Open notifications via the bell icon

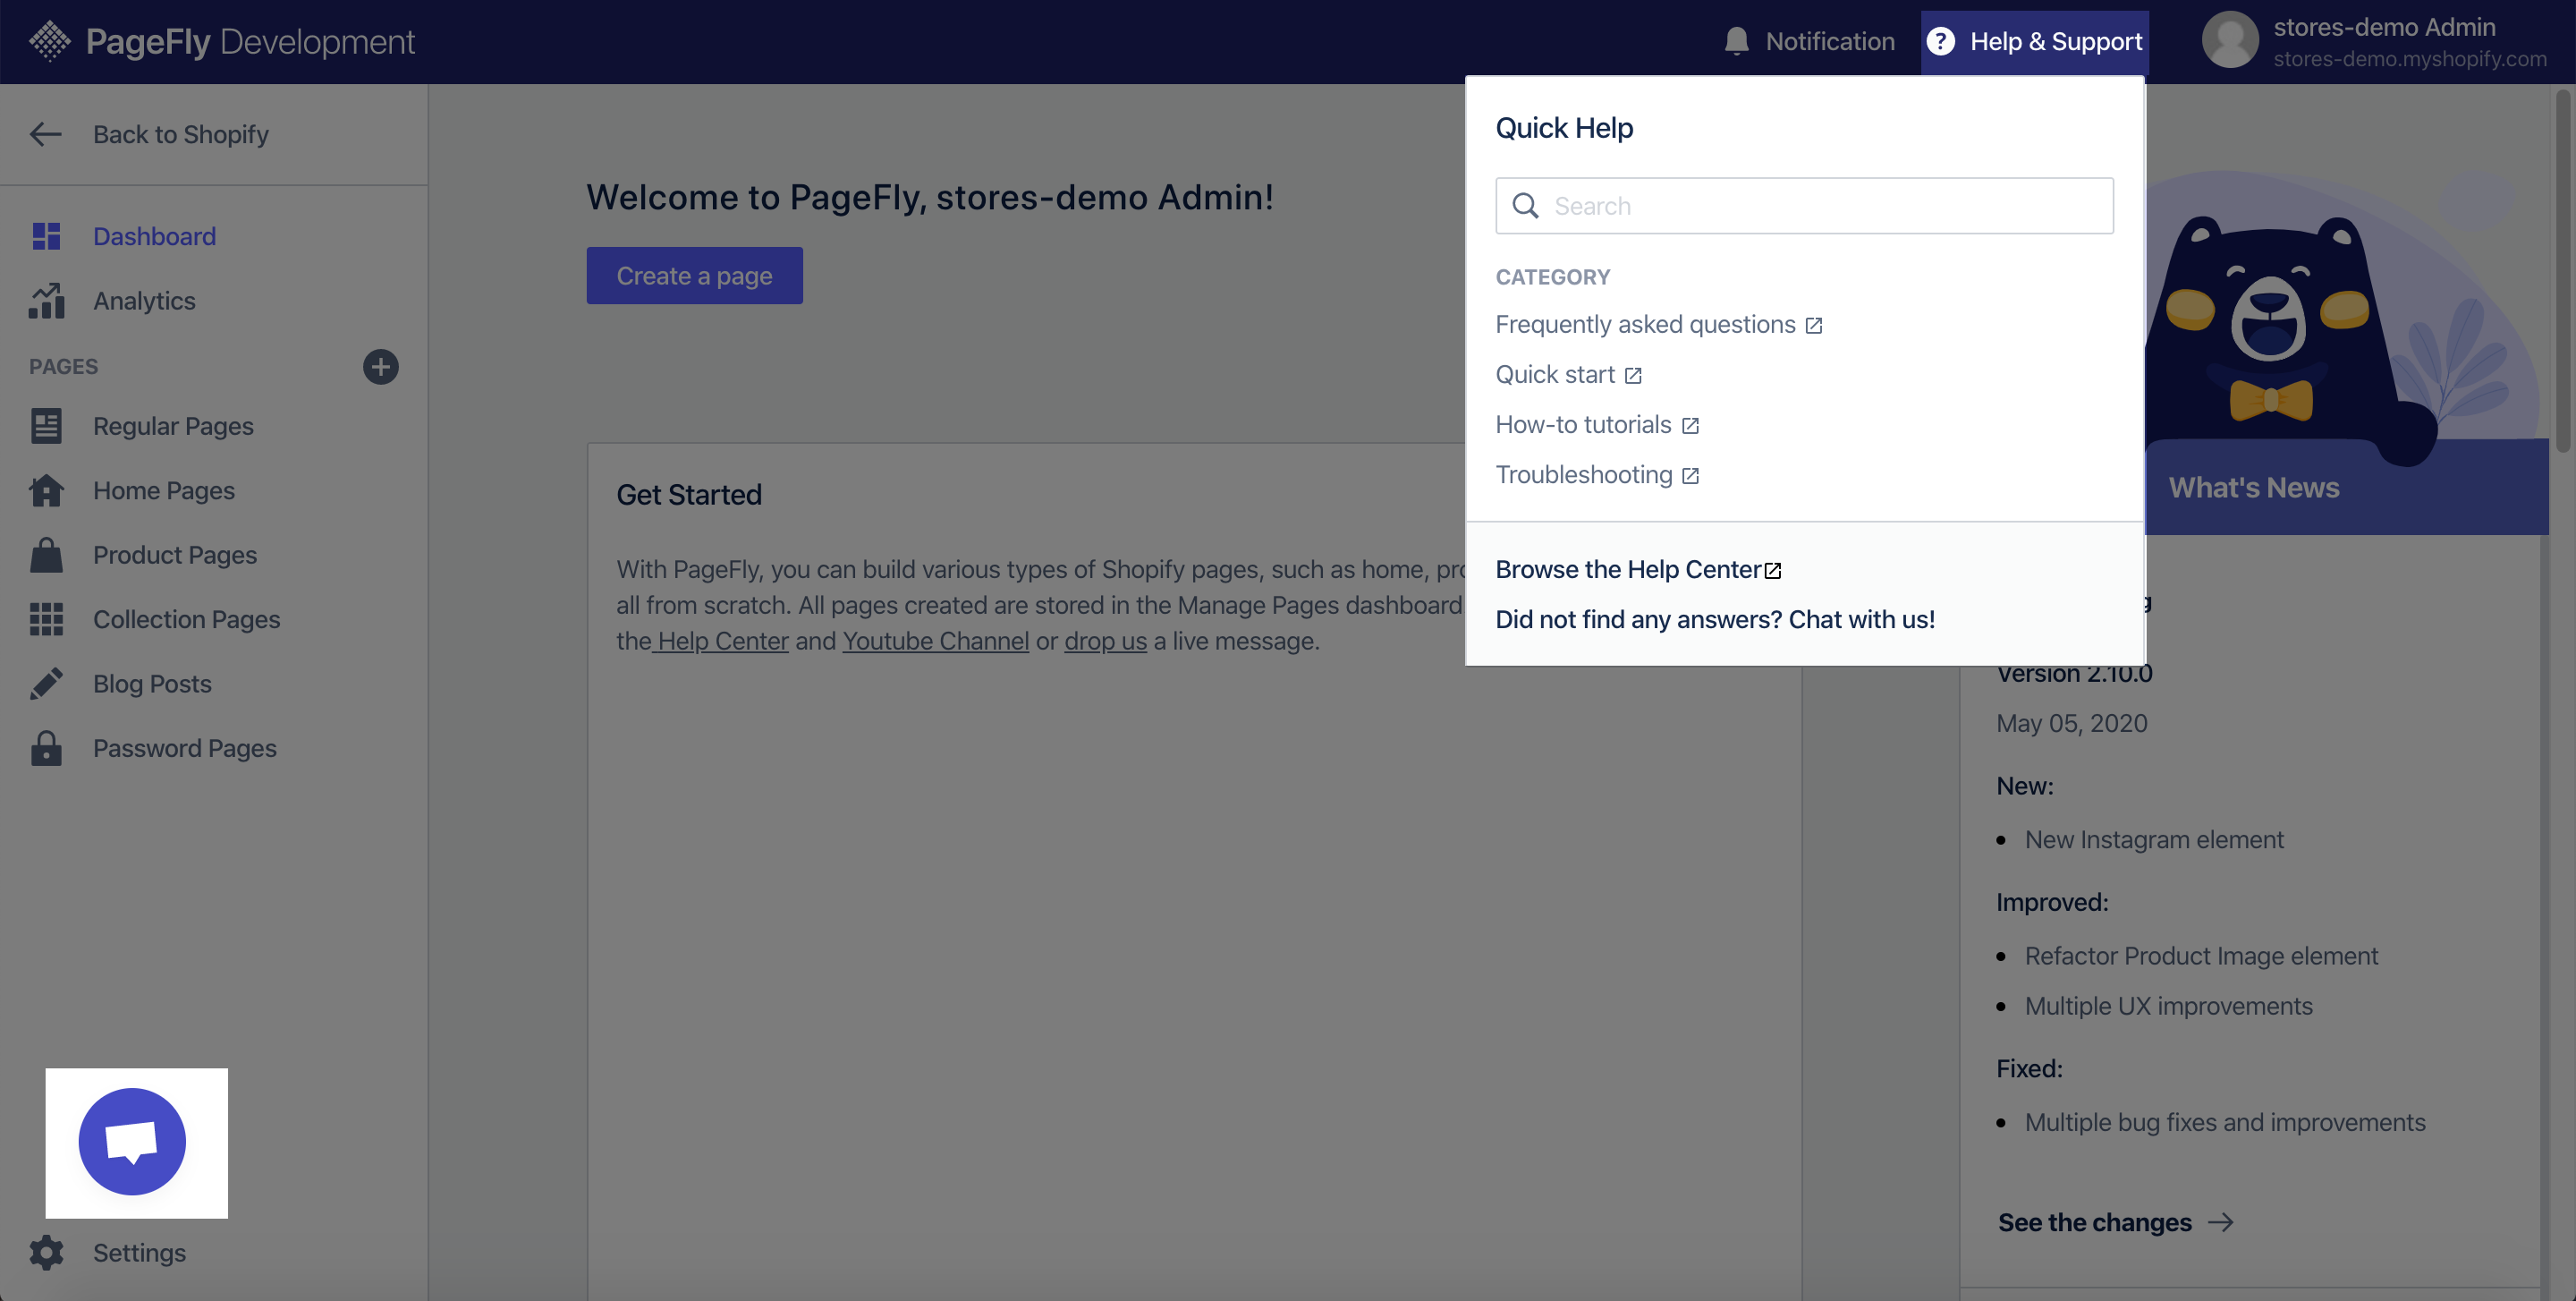coord(1736,41)
